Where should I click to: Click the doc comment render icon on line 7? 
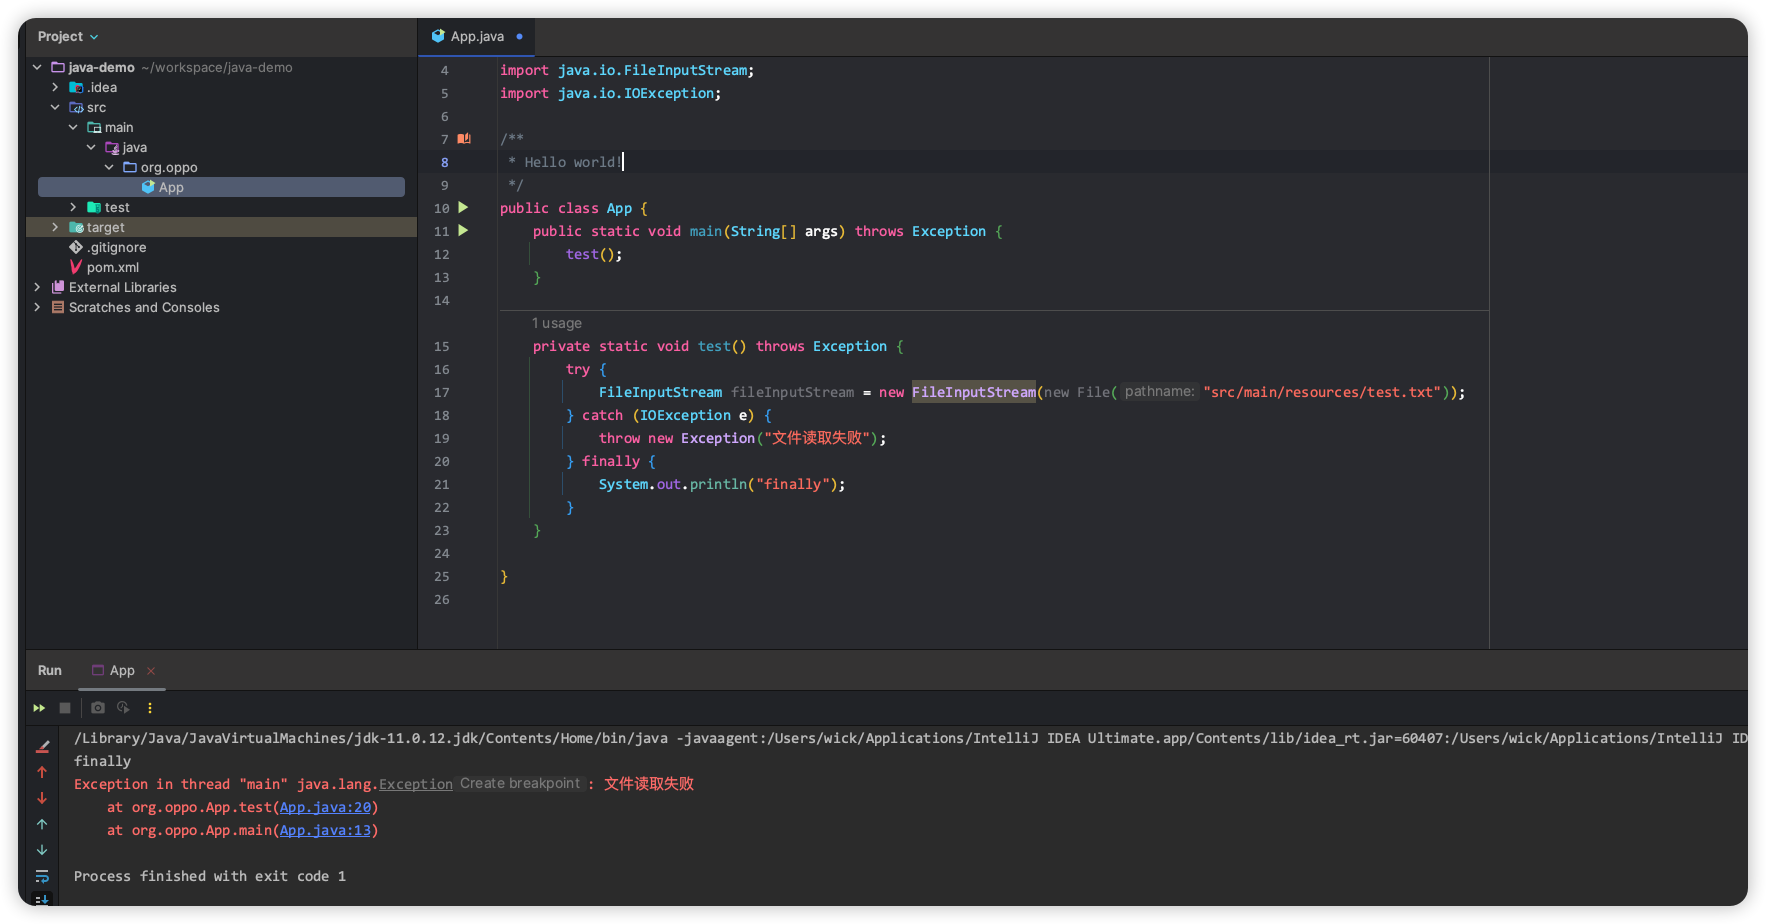tap(464, 139)
